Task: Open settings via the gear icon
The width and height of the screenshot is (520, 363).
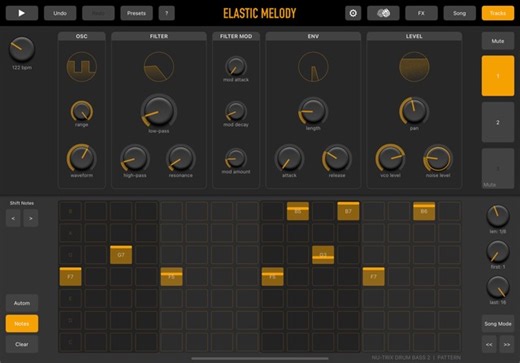Action: coord(353,13)
